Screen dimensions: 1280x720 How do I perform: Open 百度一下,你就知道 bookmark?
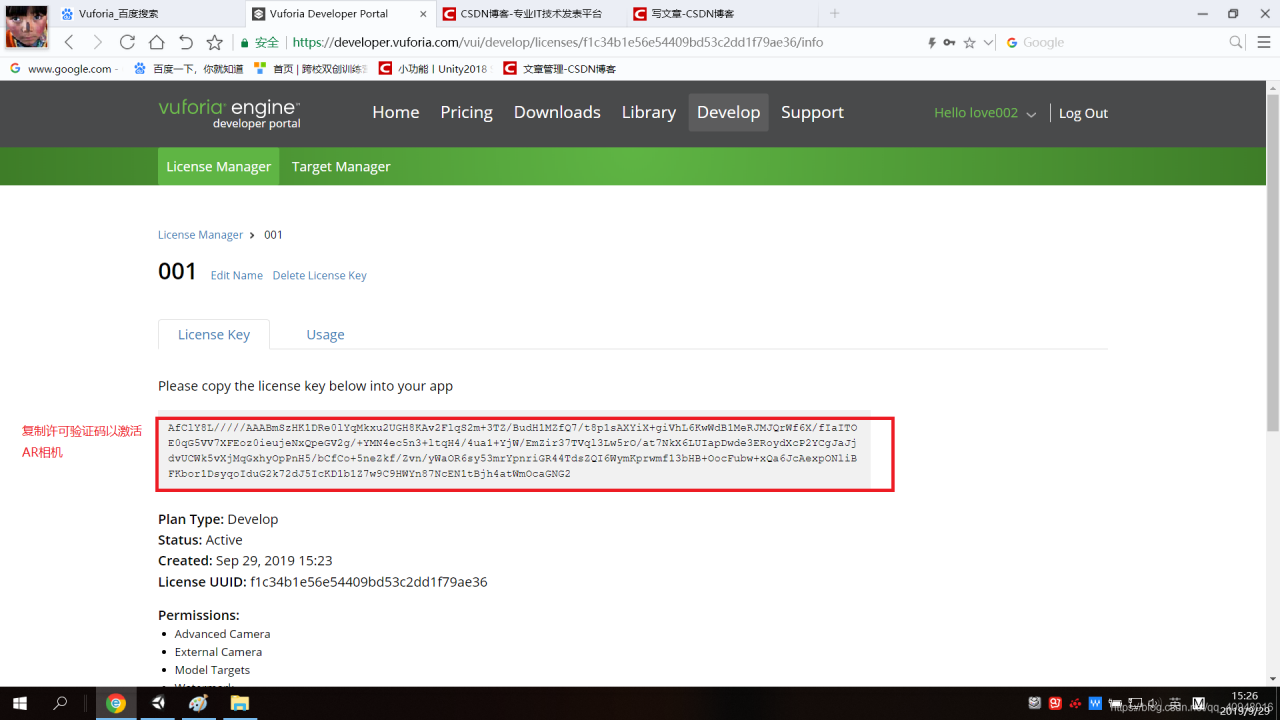[x=187, y=69]
